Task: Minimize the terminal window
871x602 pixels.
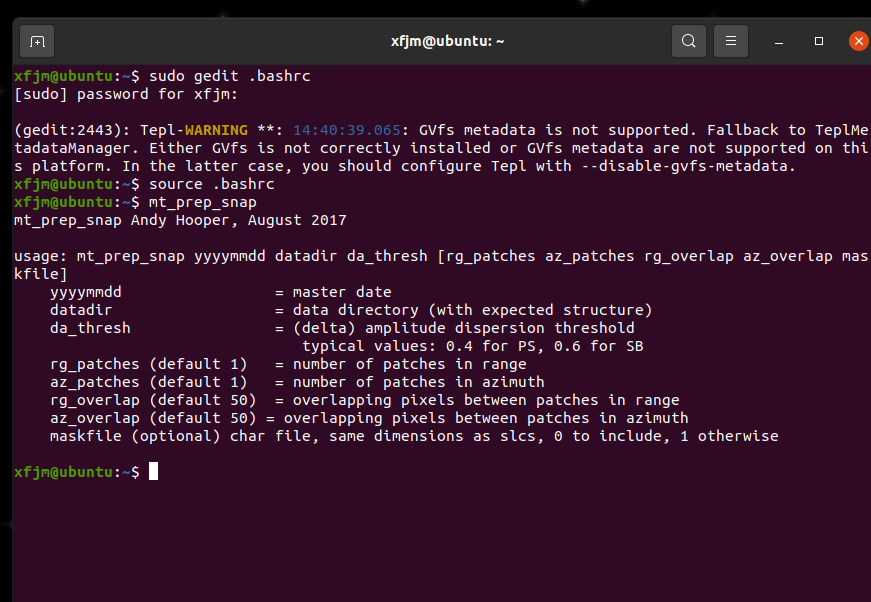Action: (779, 42)
